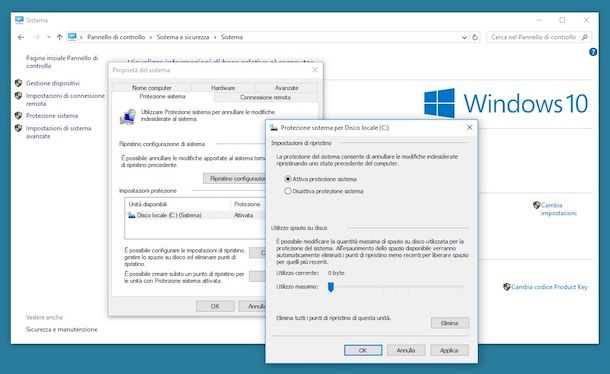
Task: Select the Protezione sistema tab
Action: [x=163, y=97]
